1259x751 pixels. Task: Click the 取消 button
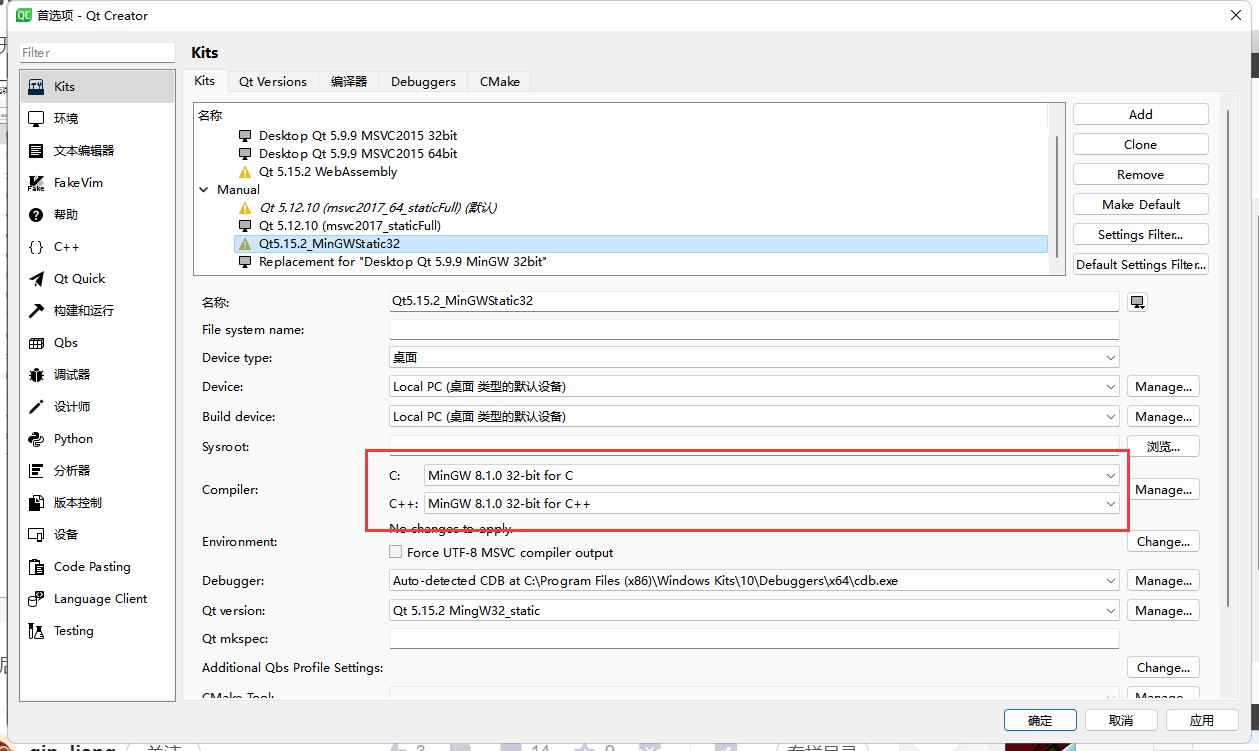tap(1121, 720)
